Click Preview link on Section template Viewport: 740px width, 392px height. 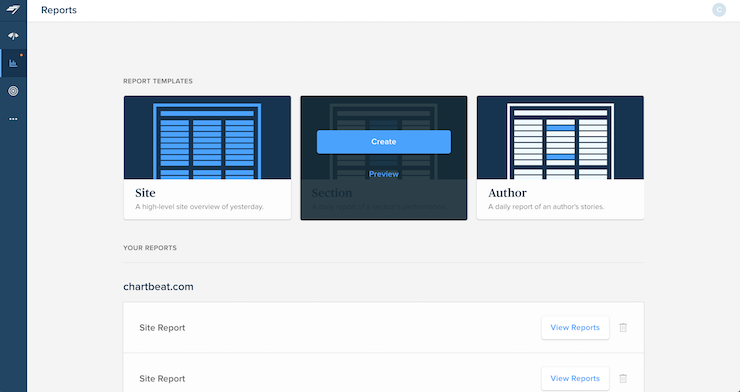point(384,174)
